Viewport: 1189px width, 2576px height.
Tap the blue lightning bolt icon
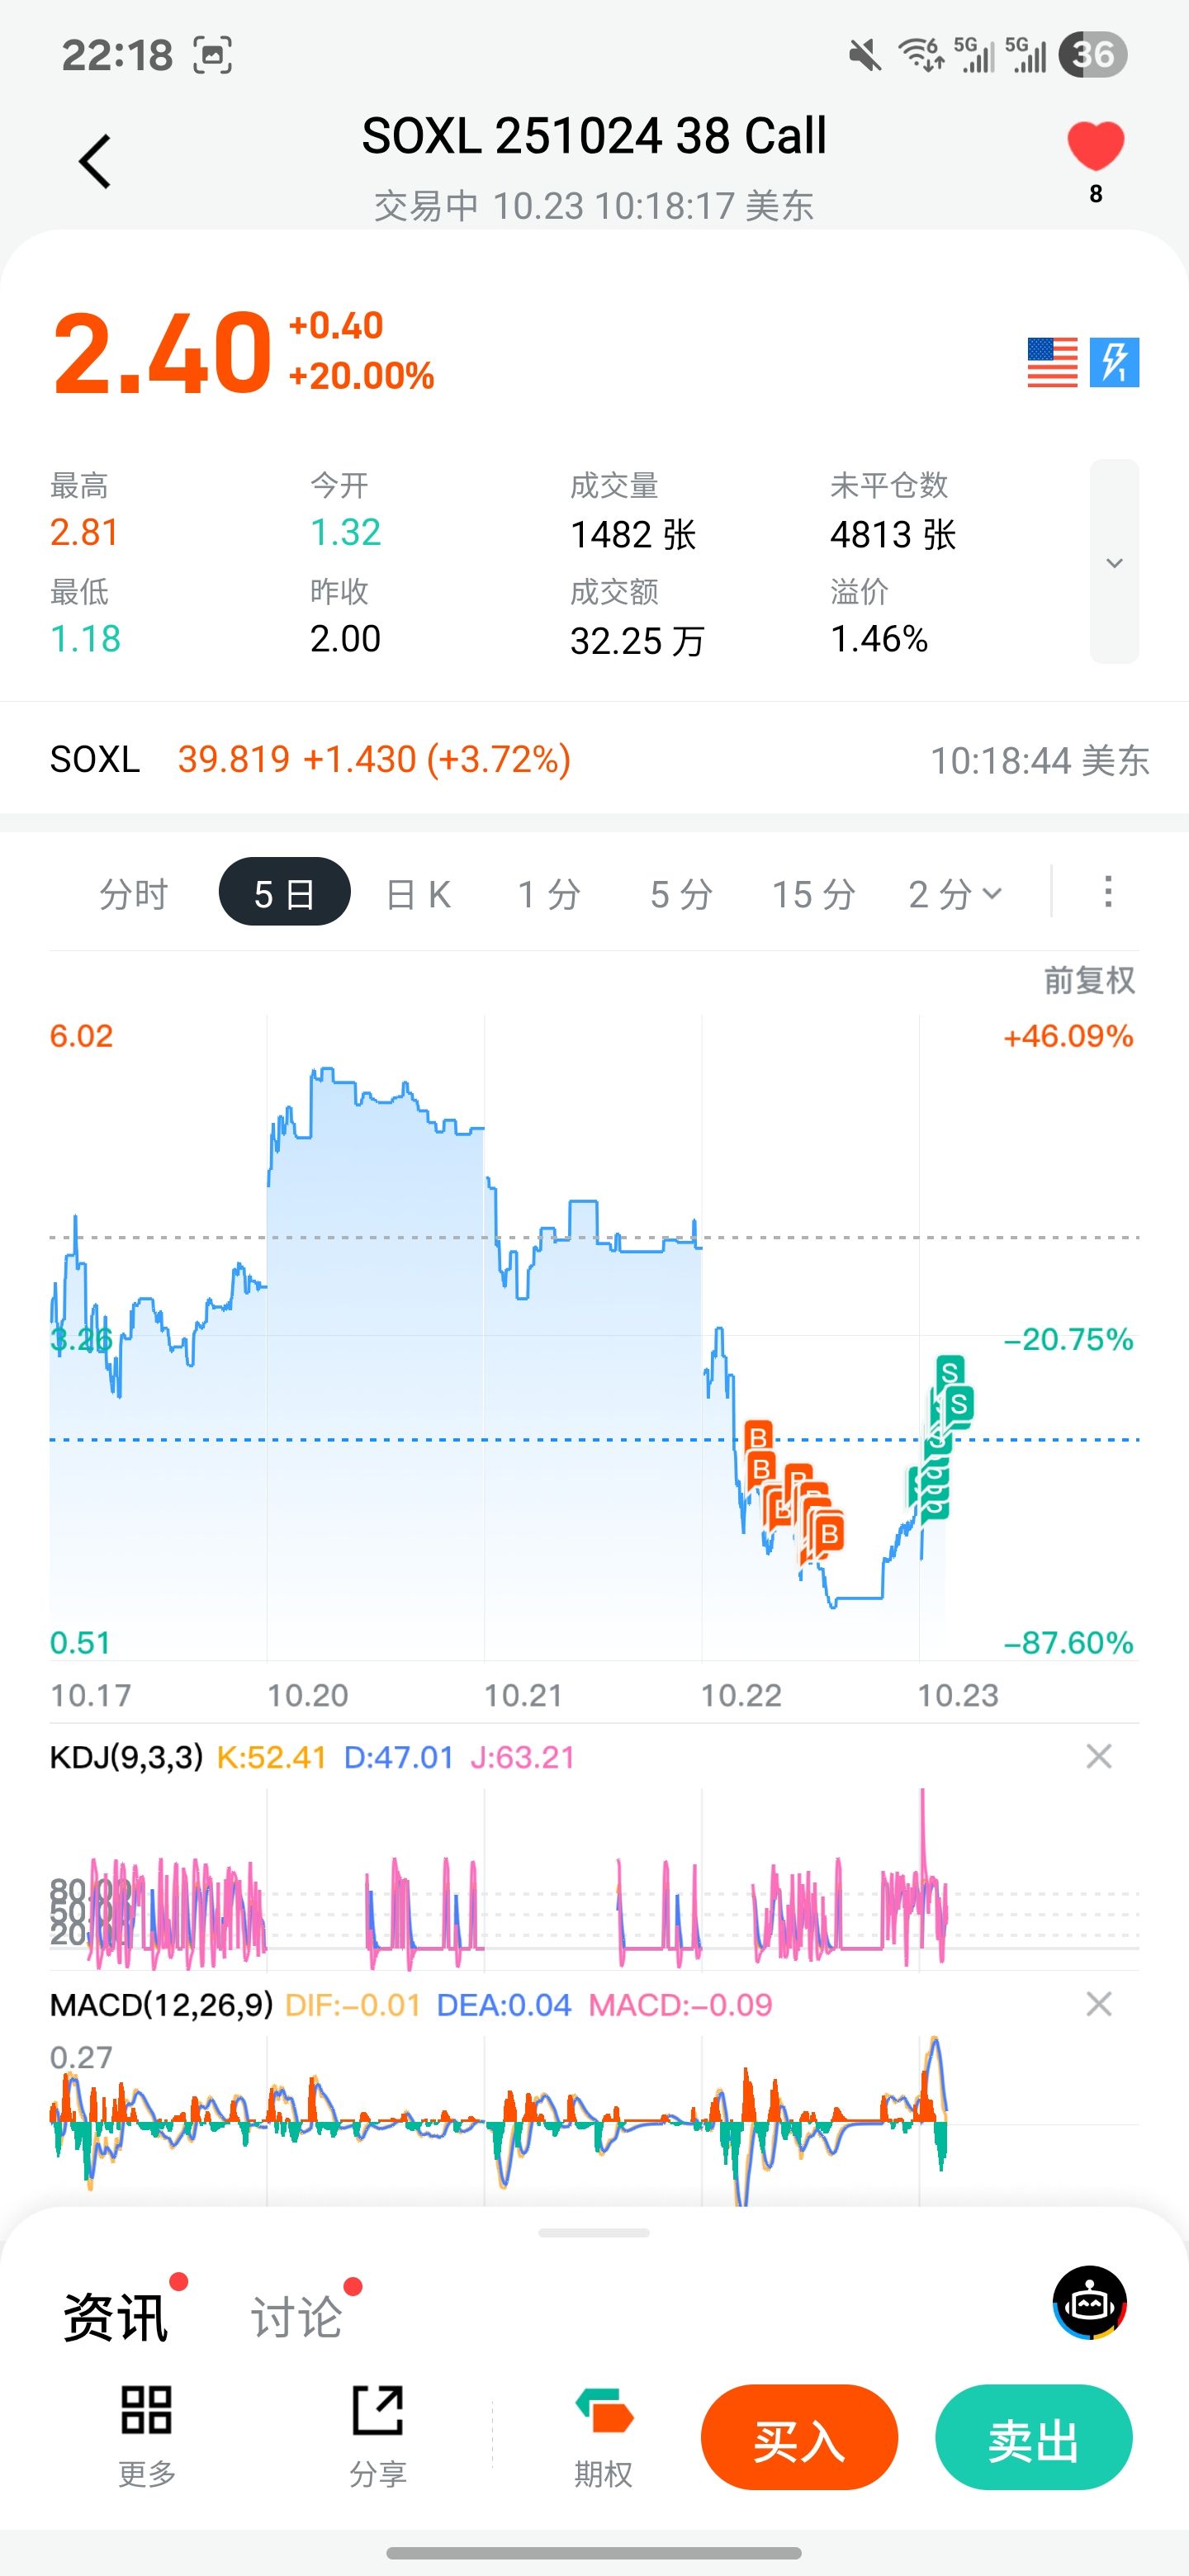[1114, 362]
